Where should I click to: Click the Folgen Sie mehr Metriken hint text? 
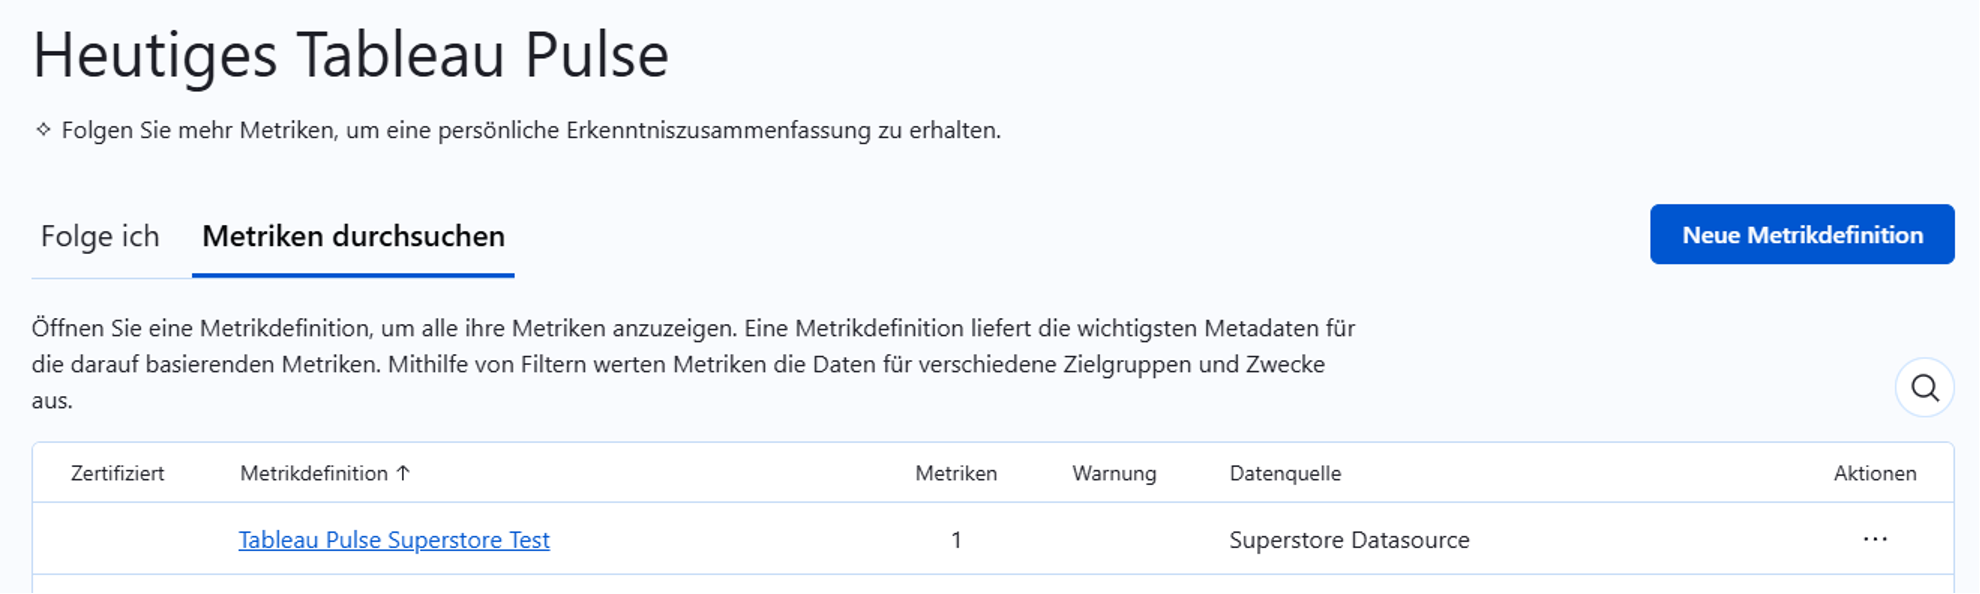coord(531,131)
